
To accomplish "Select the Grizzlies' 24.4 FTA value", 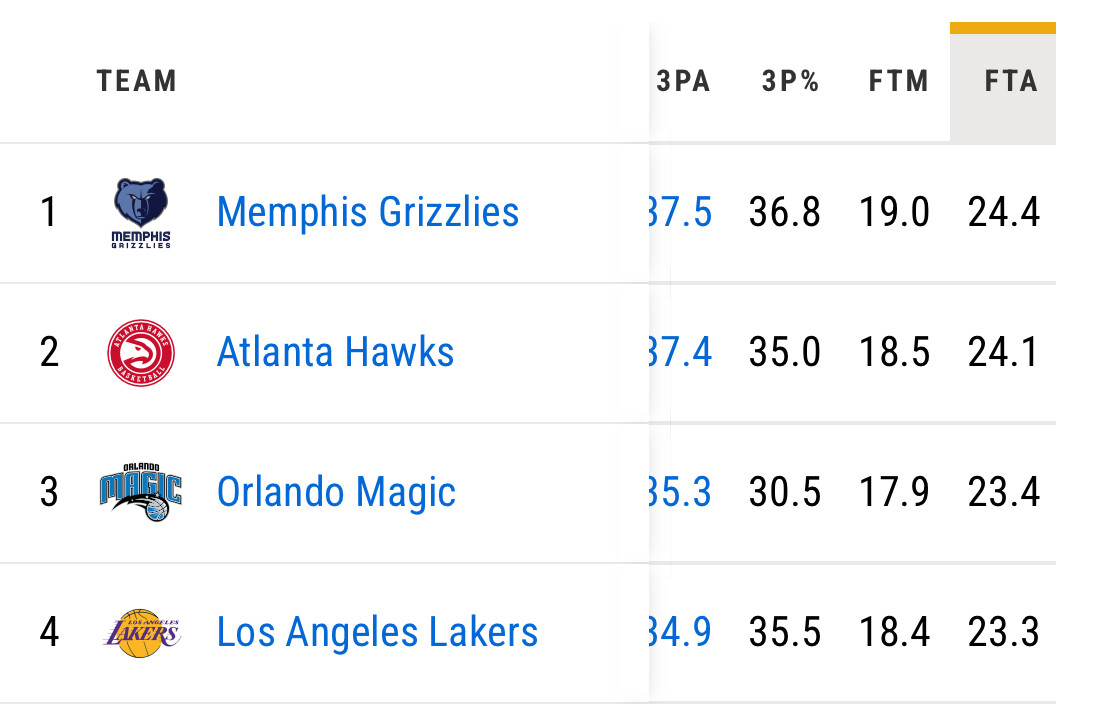I will [x=1004, y=212].
